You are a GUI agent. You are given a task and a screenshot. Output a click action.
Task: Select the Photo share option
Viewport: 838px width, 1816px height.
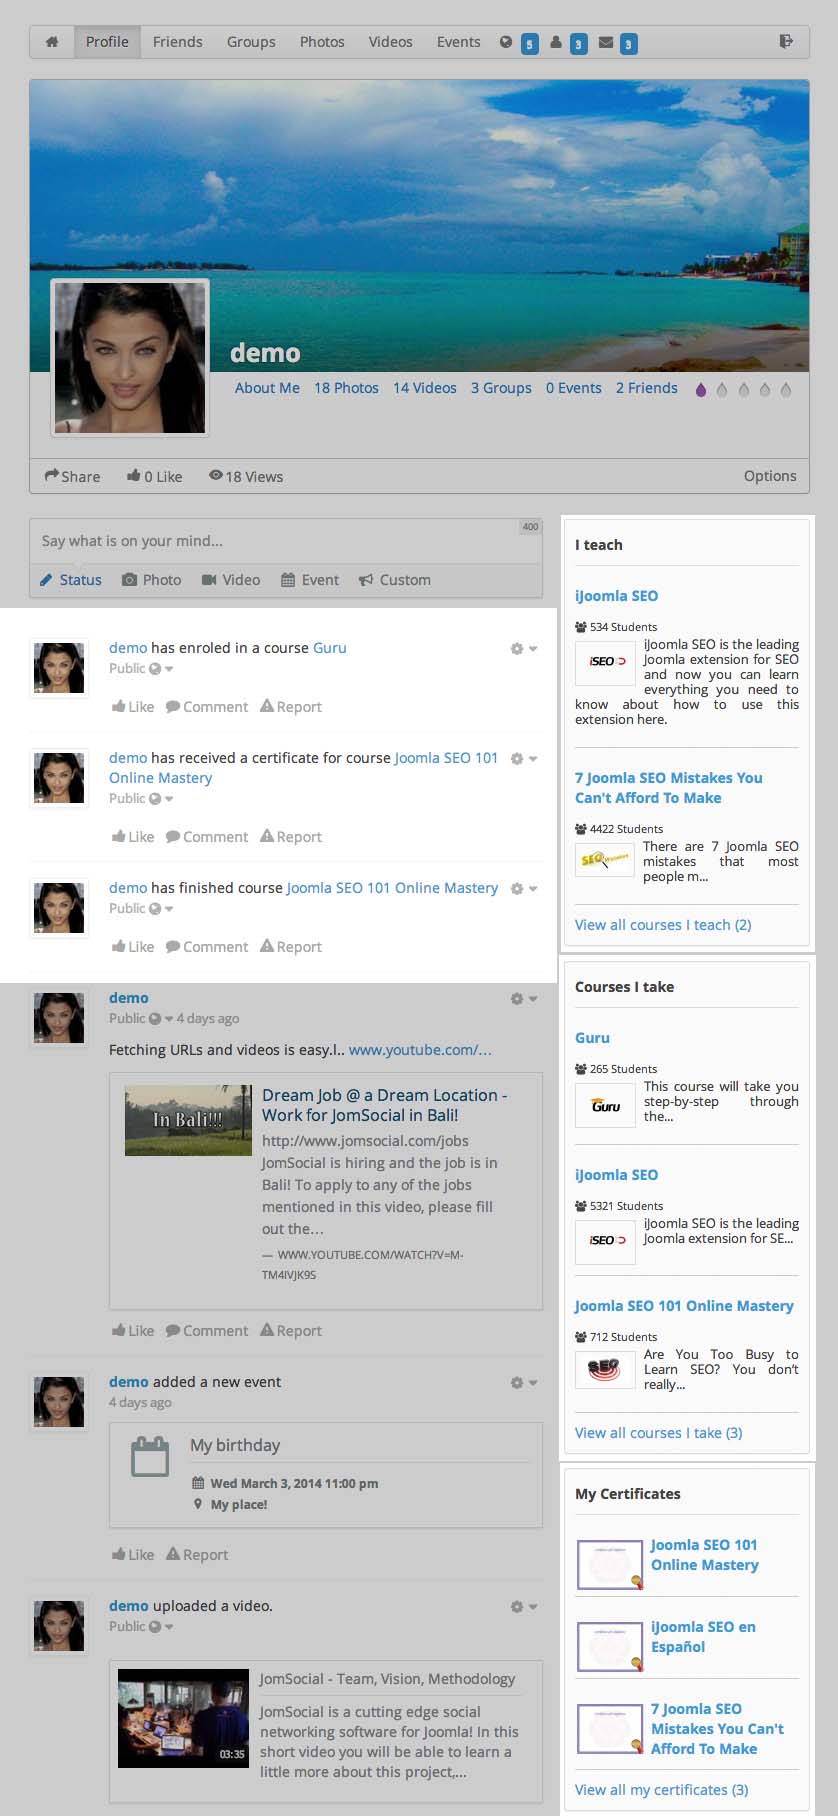(152, 580)
